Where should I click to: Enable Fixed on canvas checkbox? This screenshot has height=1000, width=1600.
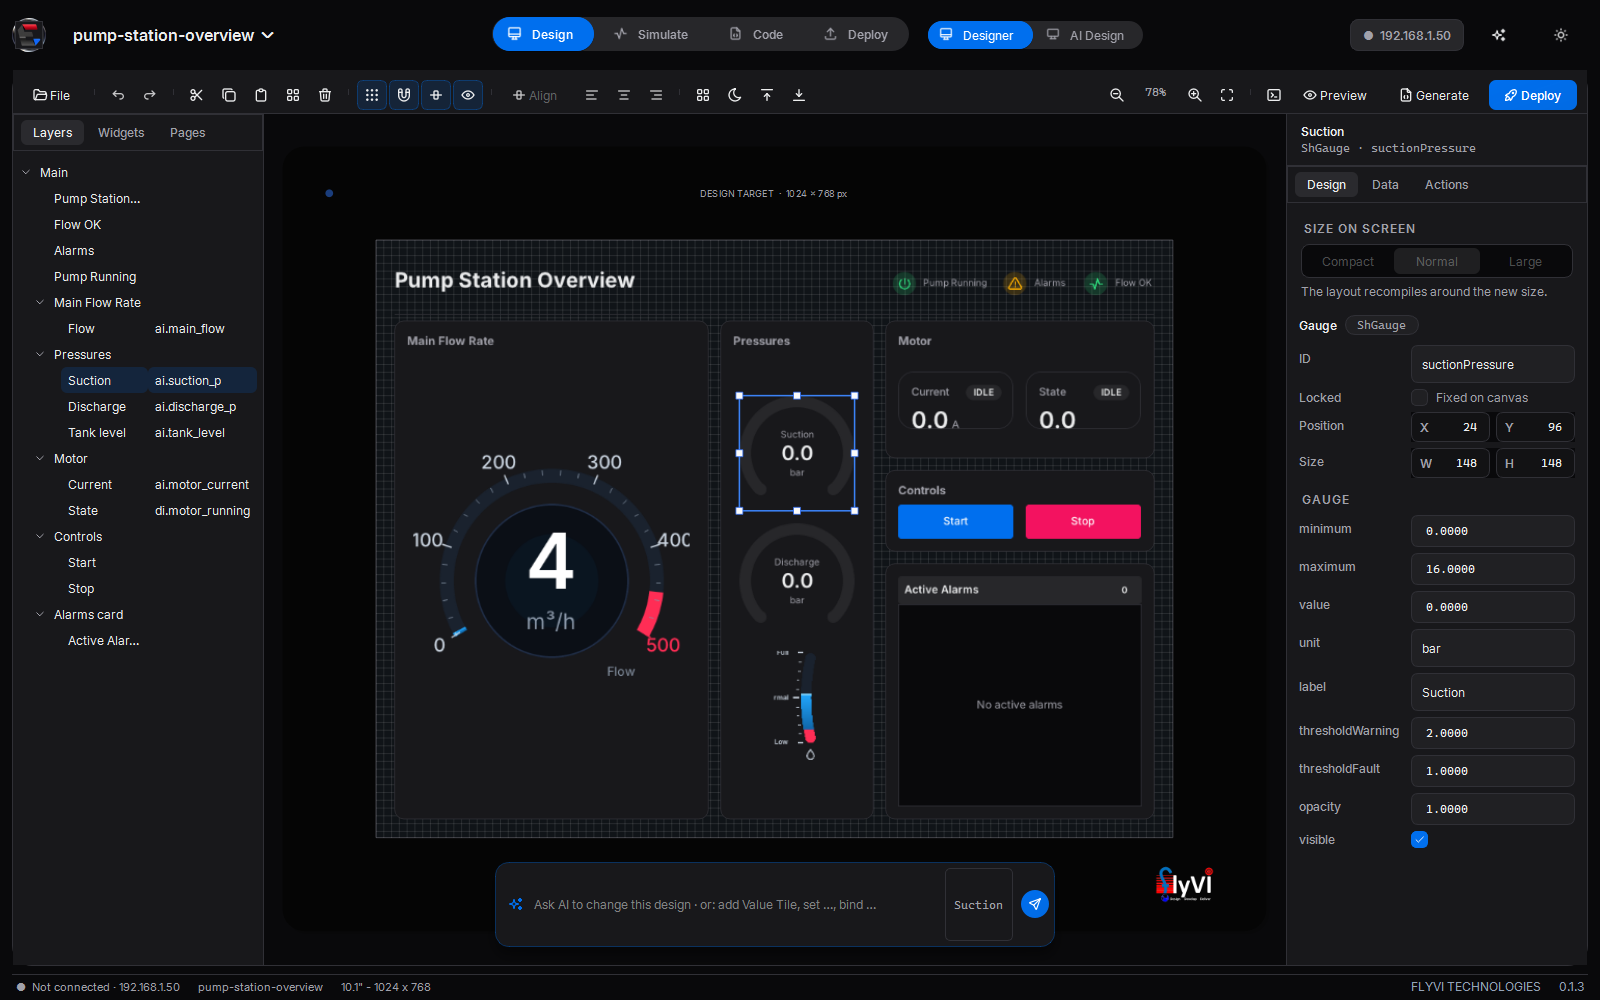[1419, 398]
